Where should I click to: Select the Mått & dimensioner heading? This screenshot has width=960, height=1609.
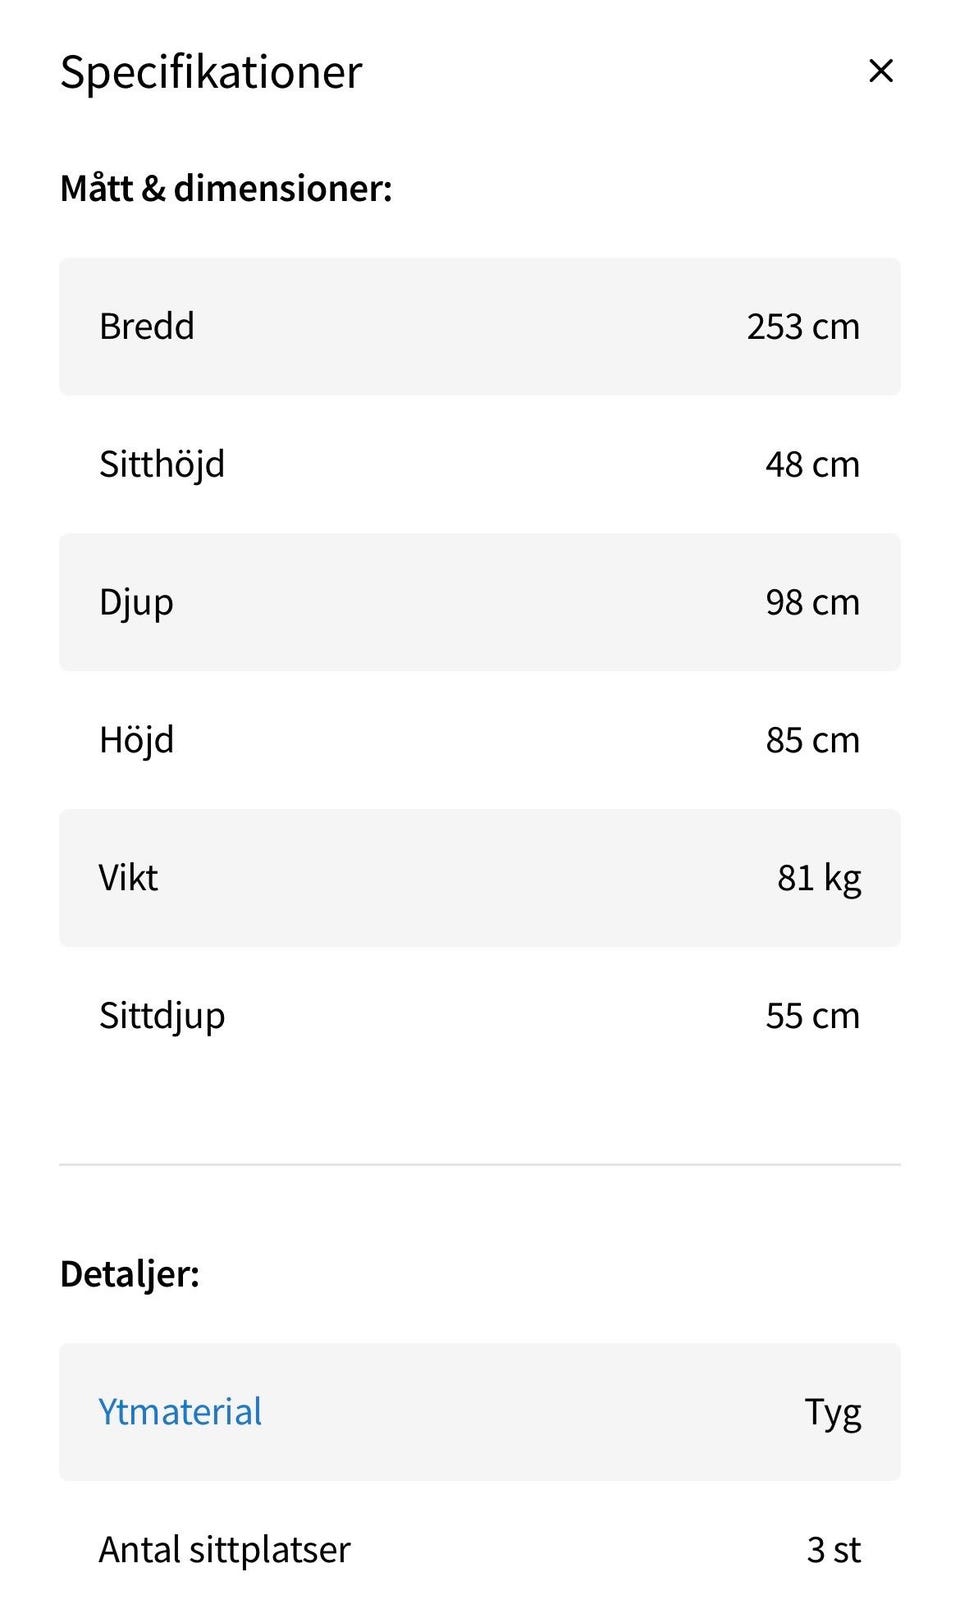click(226, 188)
